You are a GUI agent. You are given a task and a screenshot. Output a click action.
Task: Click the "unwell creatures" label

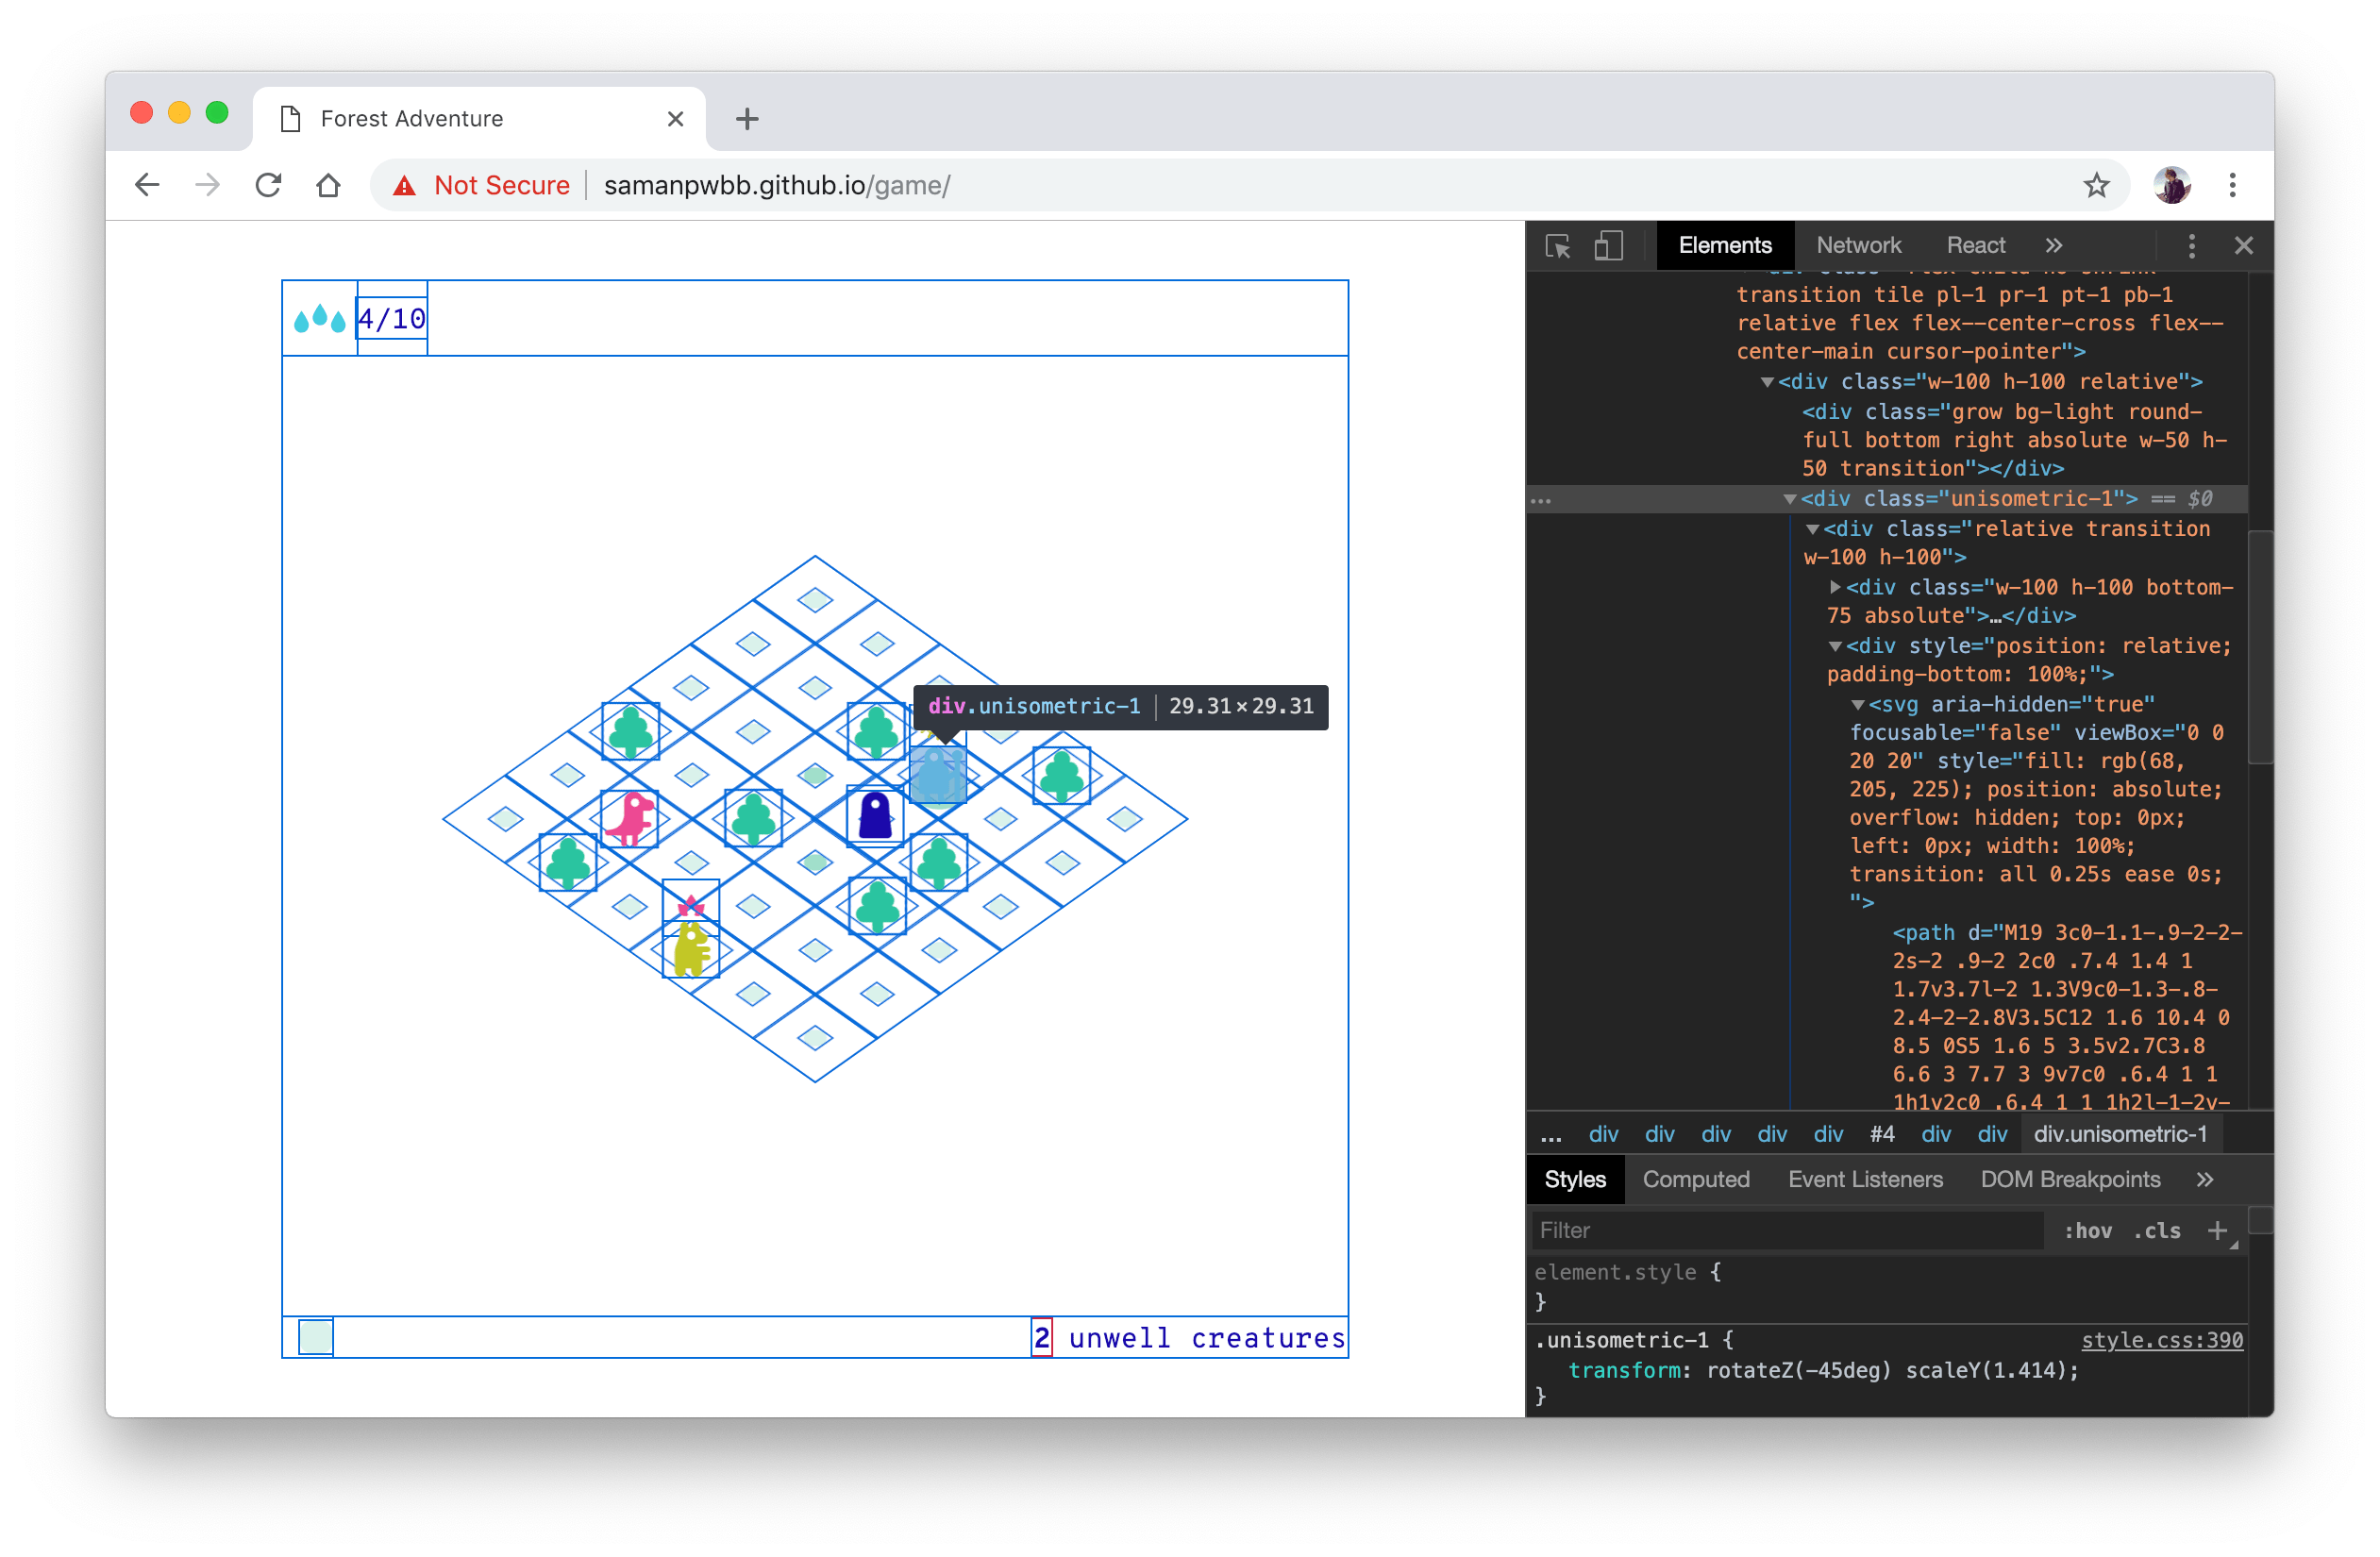coord(1207,1338)
